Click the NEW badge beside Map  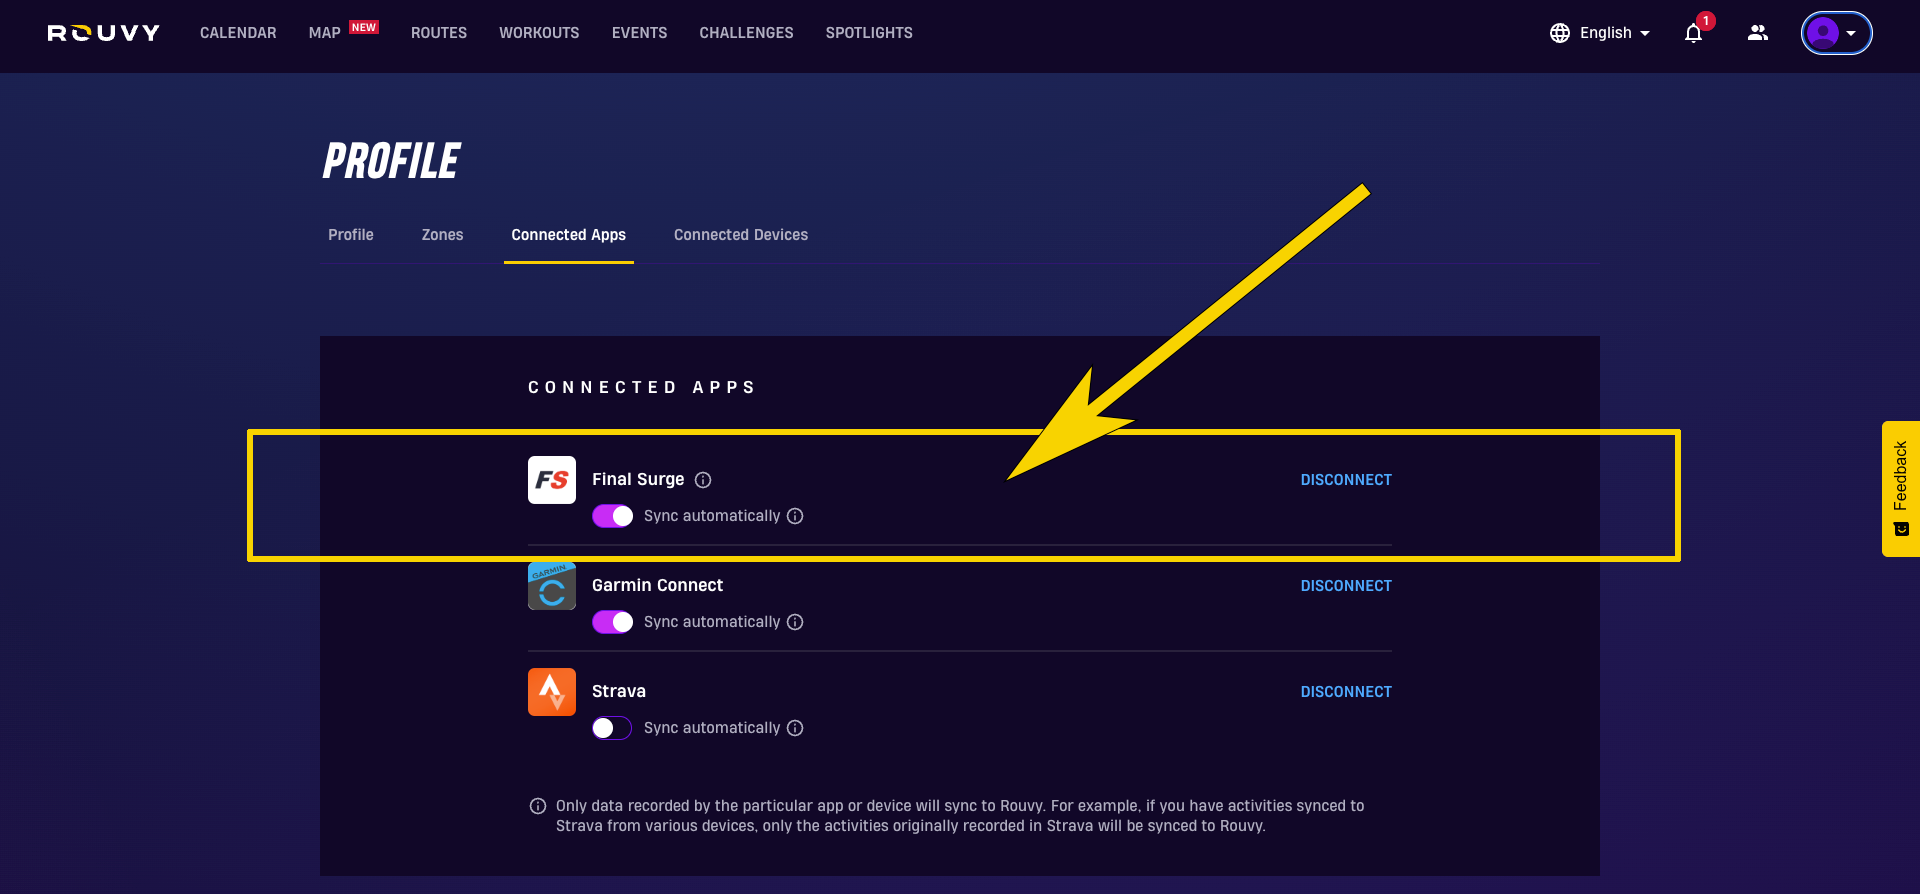pyautogui.click(x=364, y=27)
